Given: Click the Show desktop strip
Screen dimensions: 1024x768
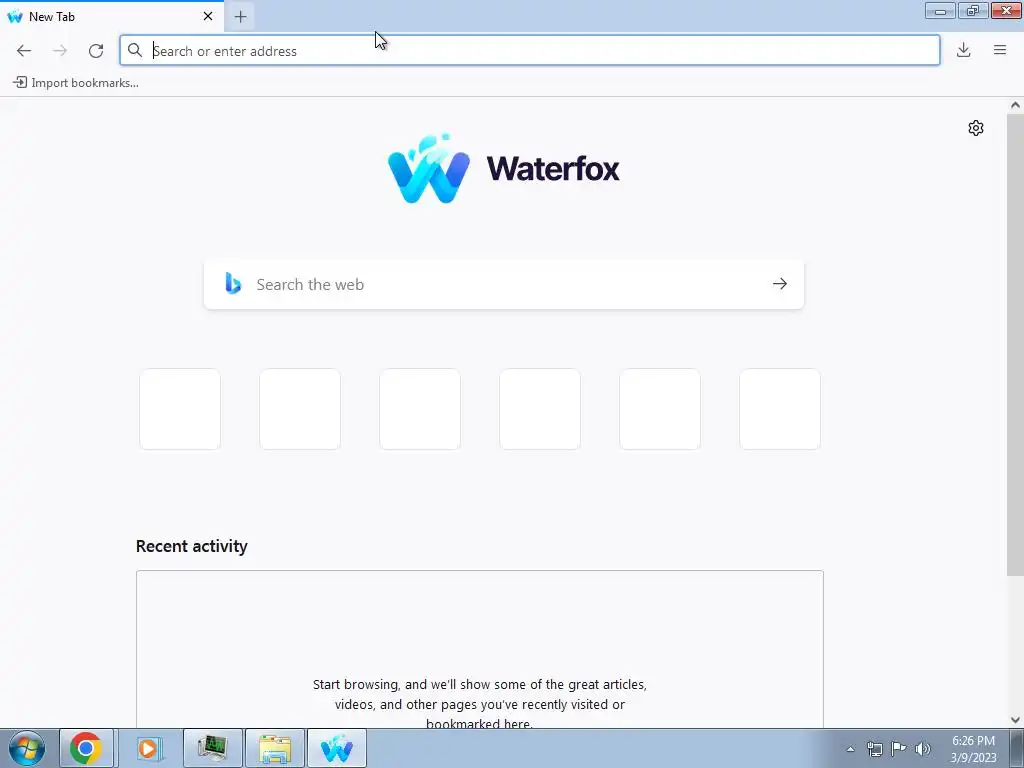Looking at the screenshot, I should [x=1017, y=748].
